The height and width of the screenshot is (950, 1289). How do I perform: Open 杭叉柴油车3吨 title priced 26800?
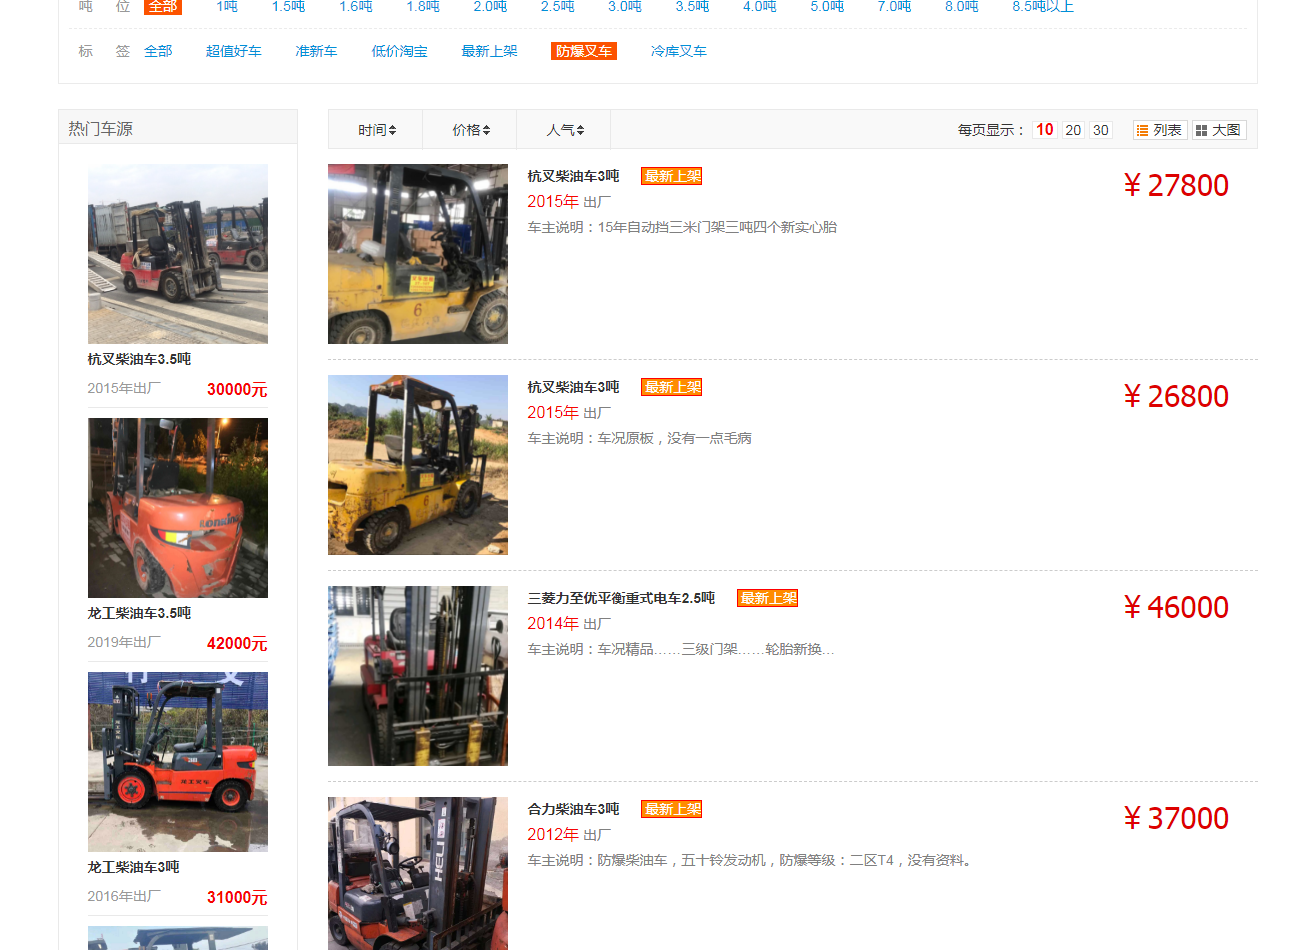(574, 387)
